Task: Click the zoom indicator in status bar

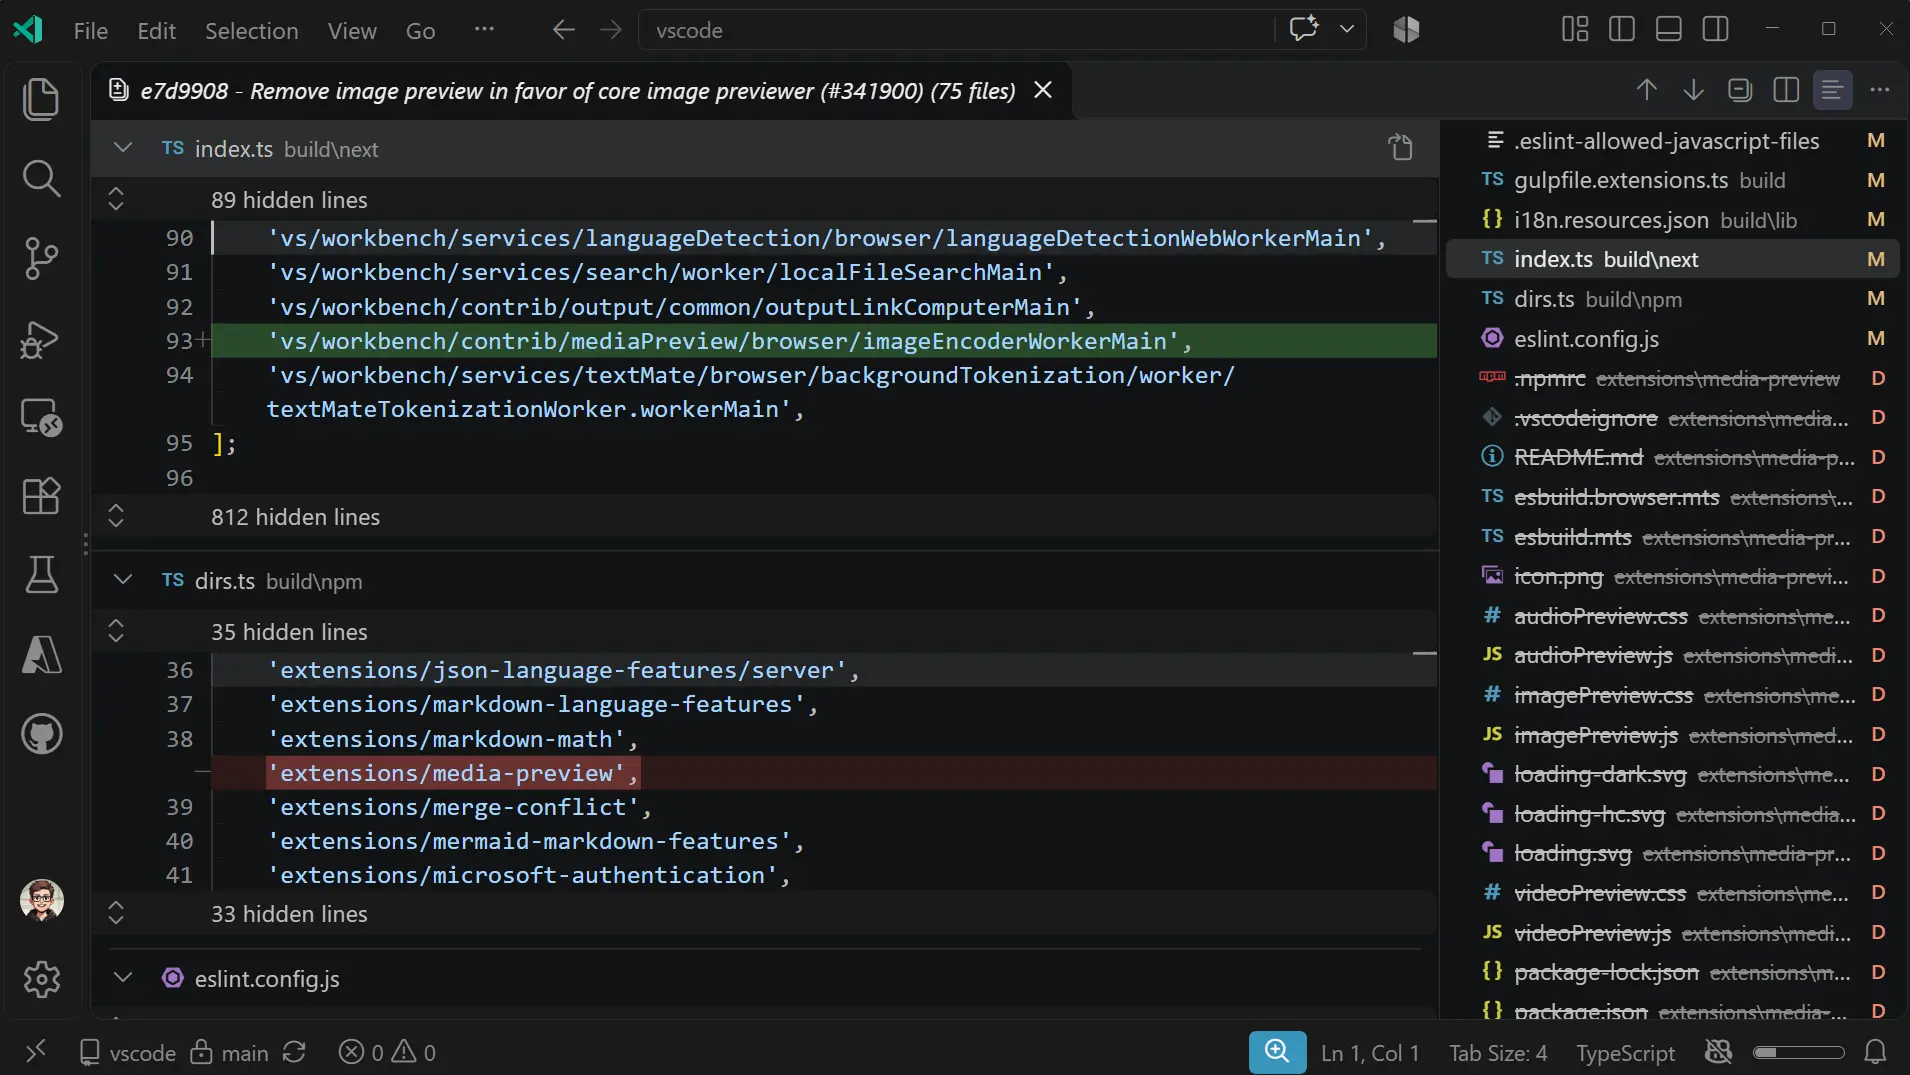Action: pos(1277,1052)
